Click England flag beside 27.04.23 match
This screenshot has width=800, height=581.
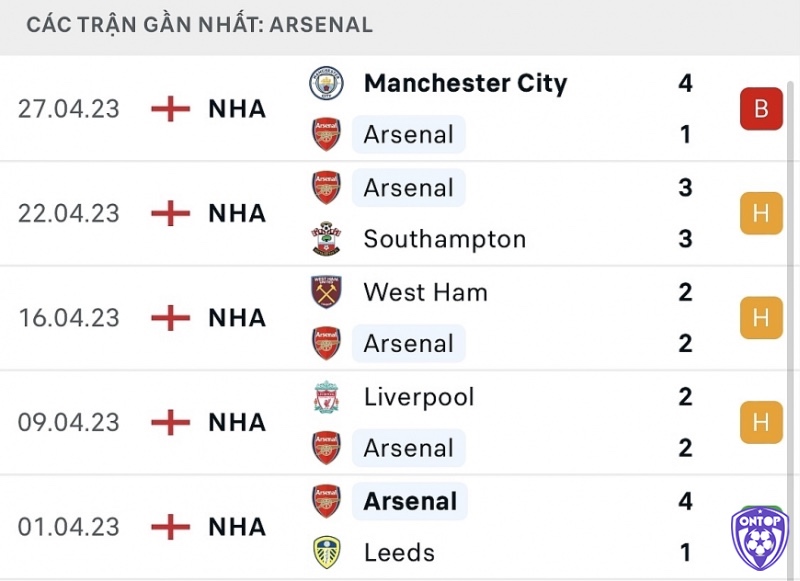click(x=170, y=109)
